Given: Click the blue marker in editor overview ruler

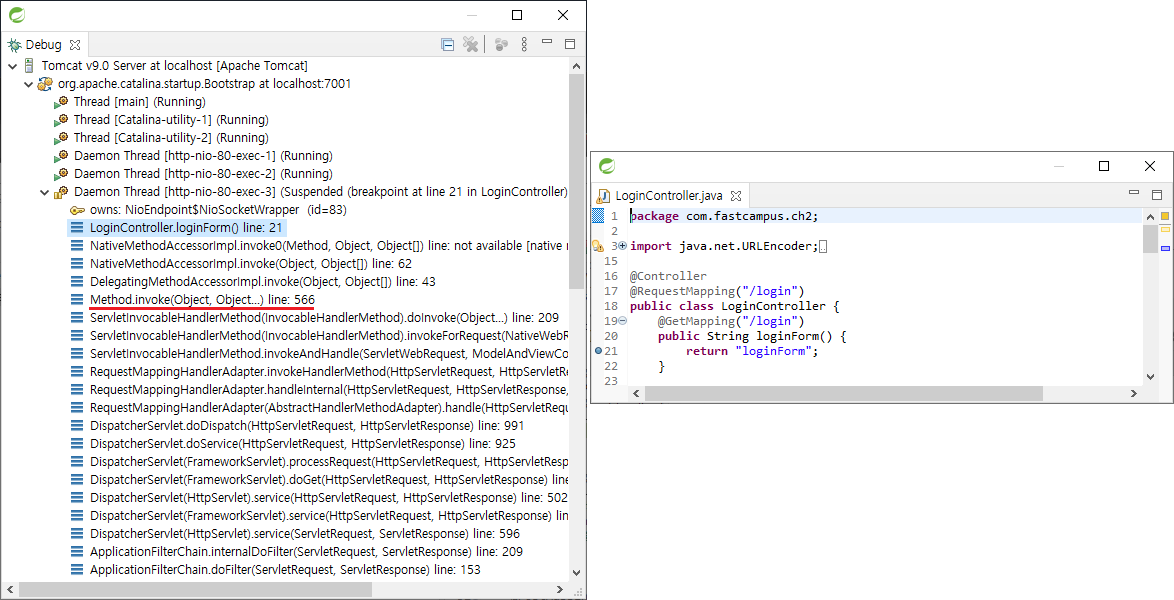Looking at the screenshot, I should (1166, 248).
